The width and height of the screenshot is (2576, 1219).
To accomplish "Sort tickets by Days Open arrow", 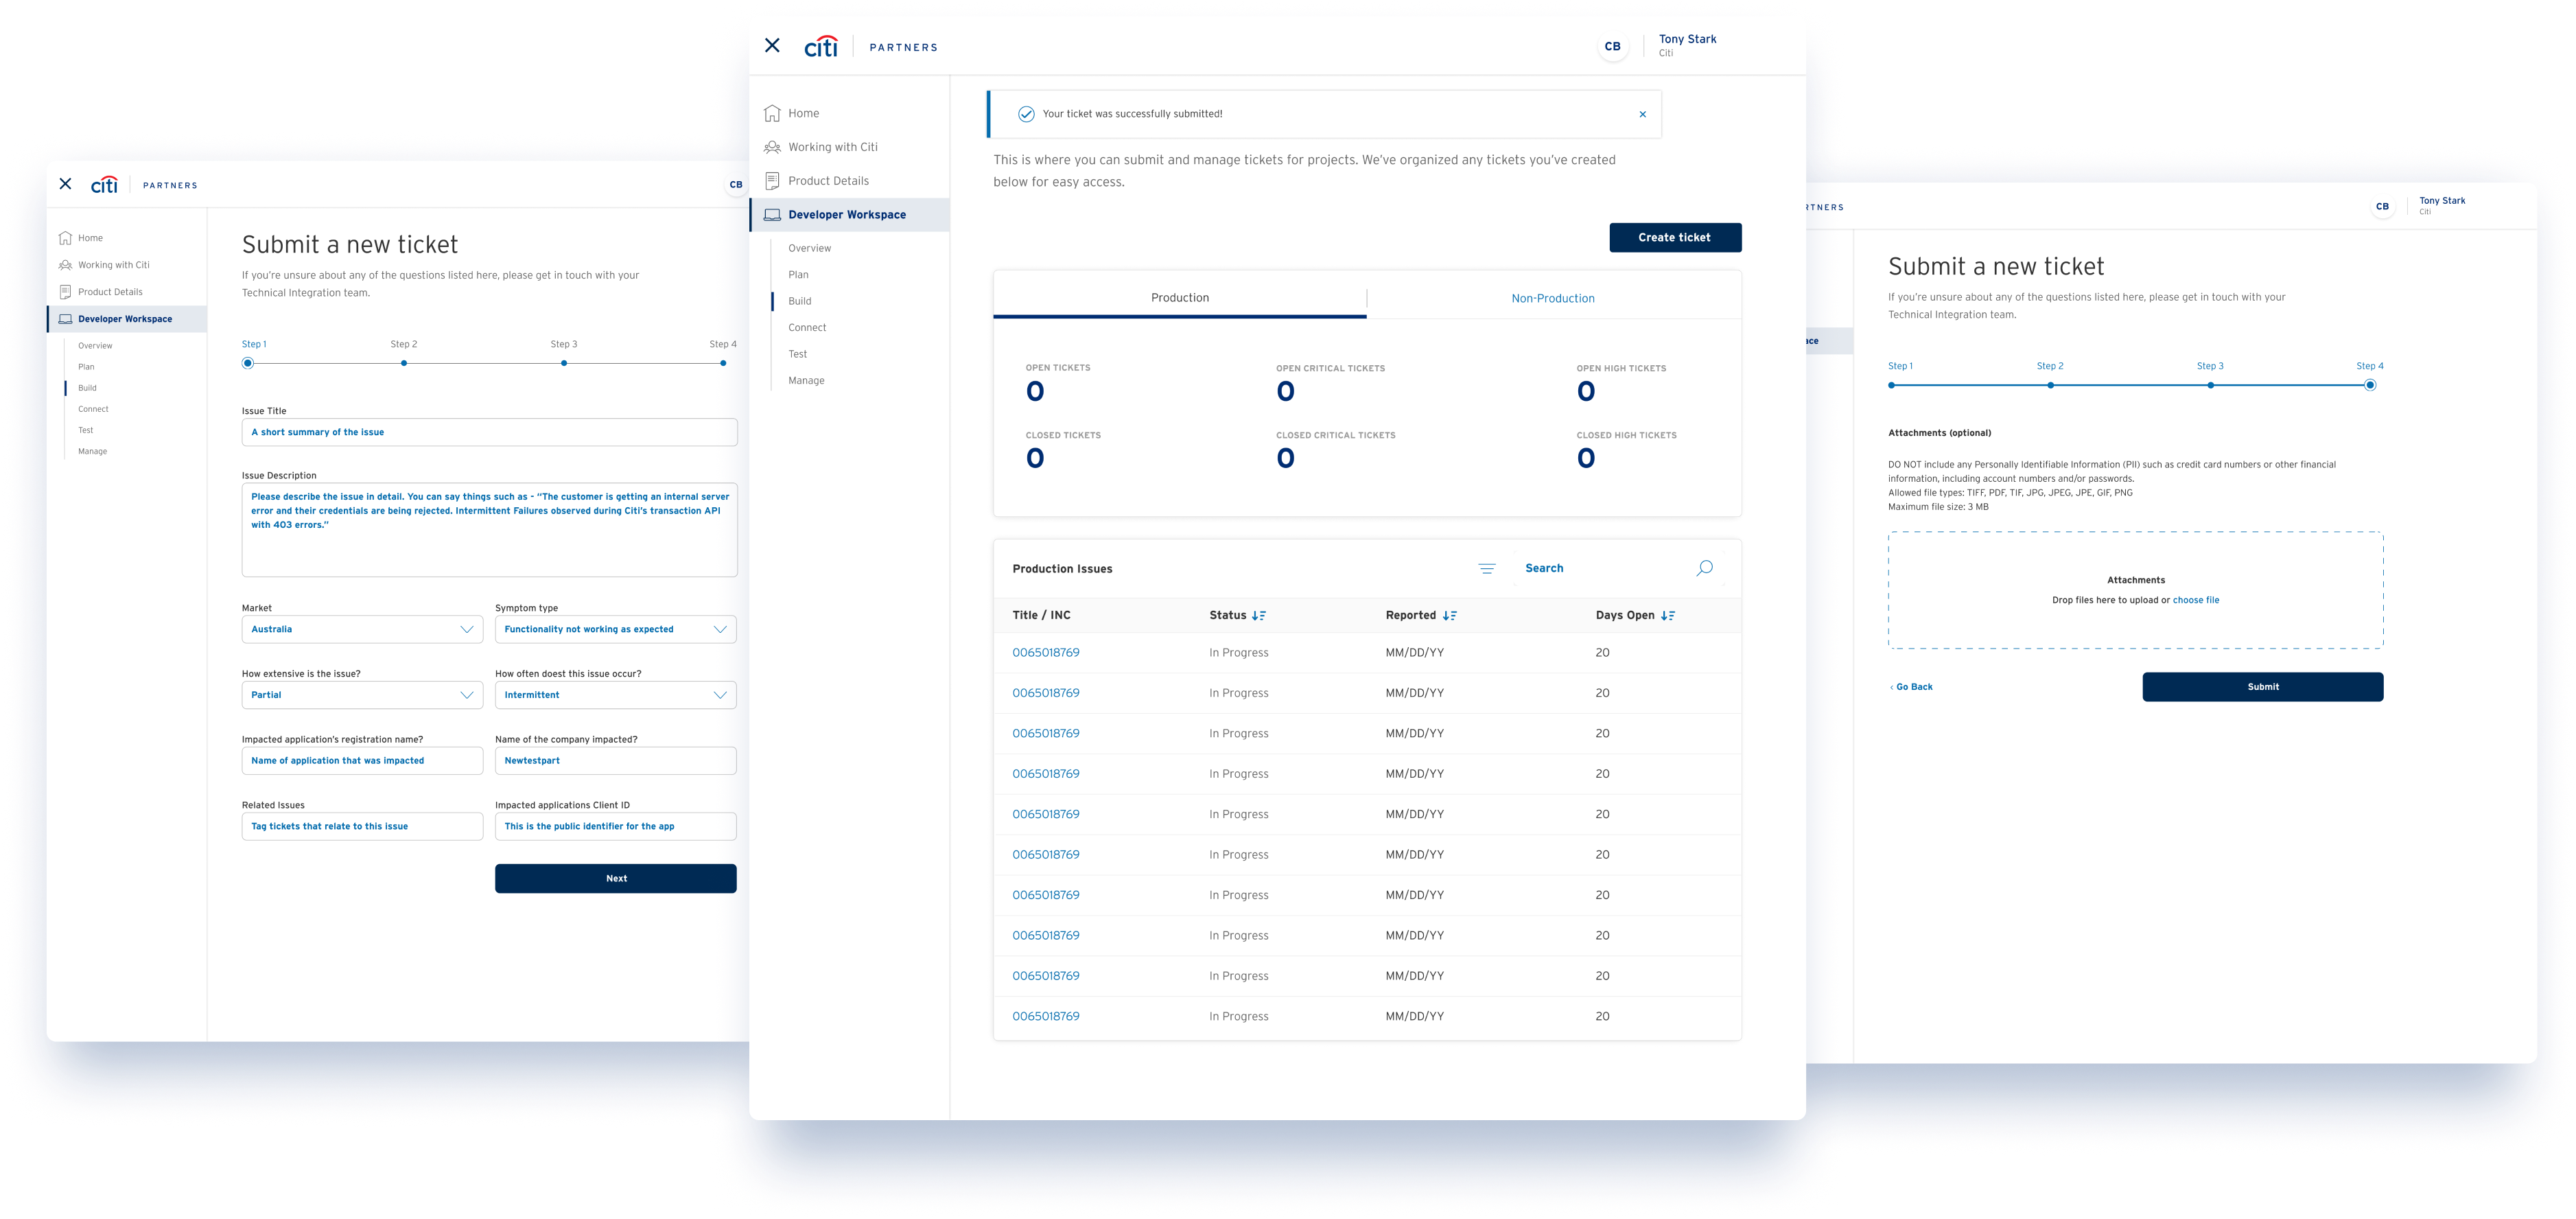I will pos(1667,616).
